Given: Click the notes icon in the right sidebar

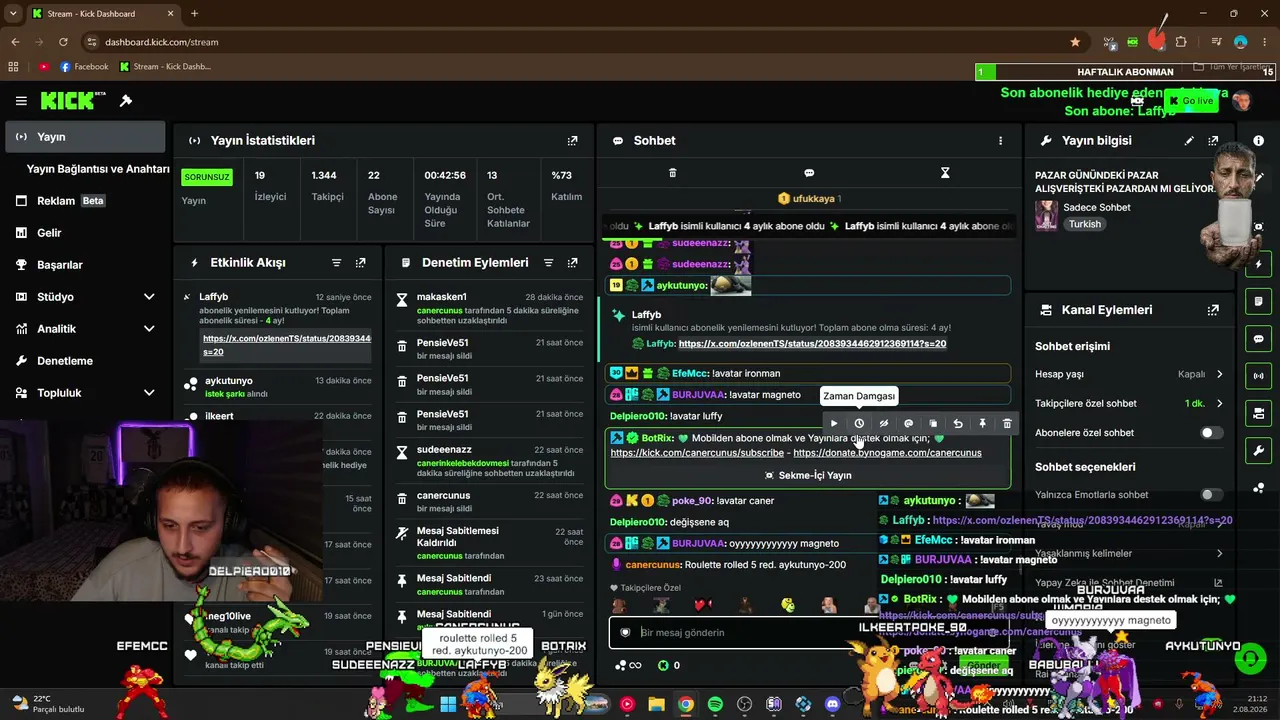Looking at the screenshot, I should click(x=1259, y=302).
